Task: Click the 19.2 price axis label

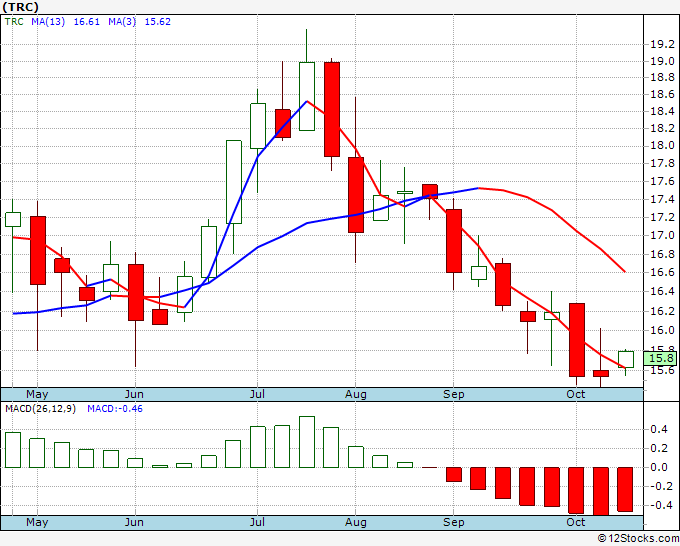Action: click(659, 45)
